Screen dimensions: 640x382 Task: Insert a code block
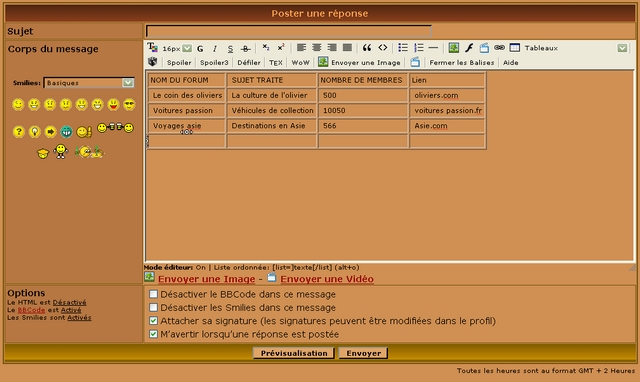click(x=382, y=48)
